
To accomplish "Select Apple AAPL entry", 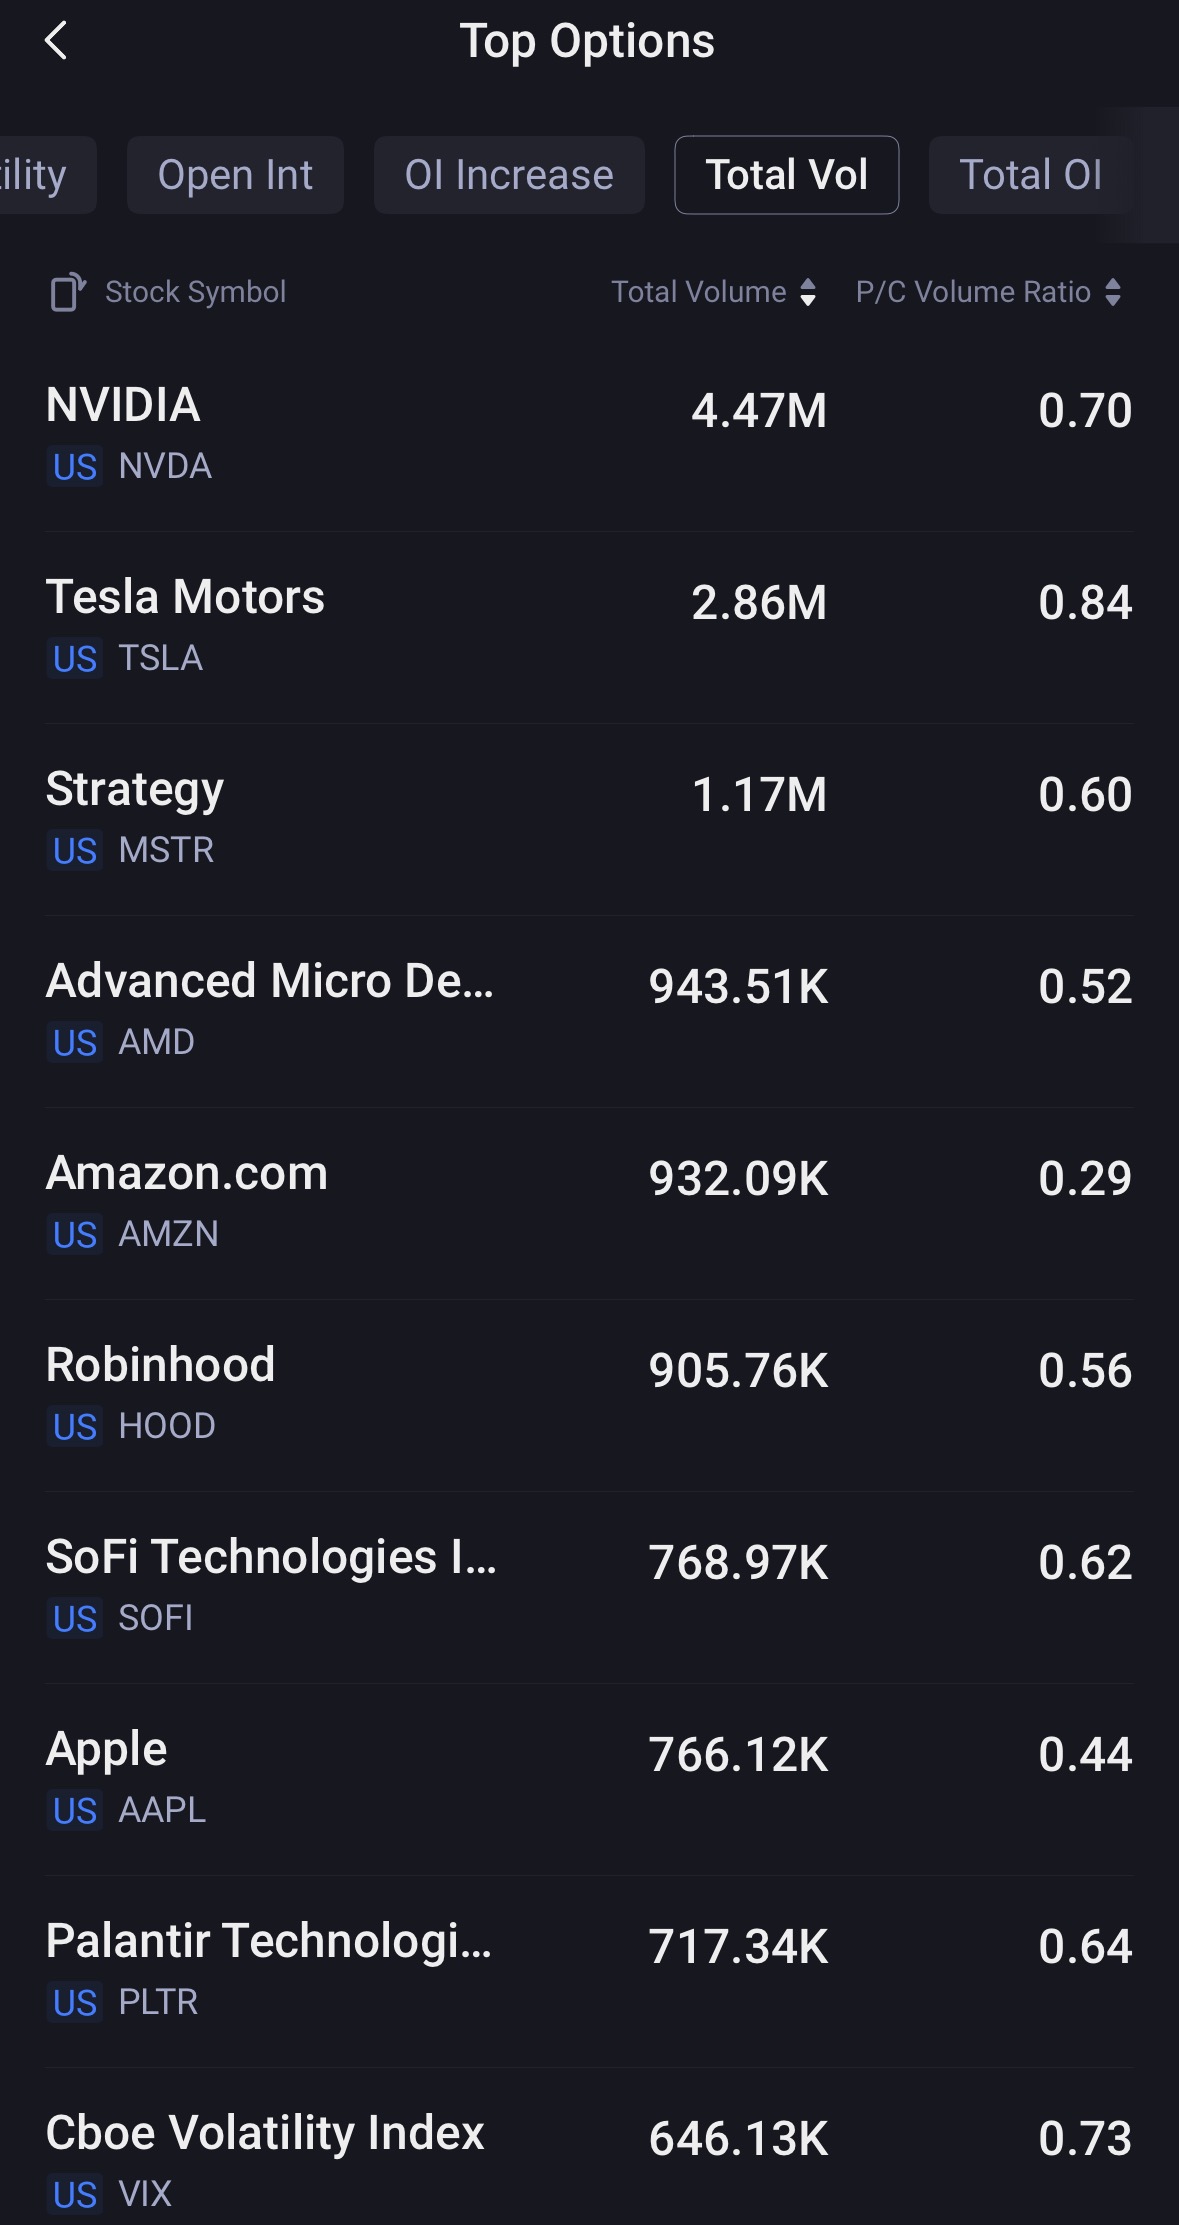I will [588, 1779].
